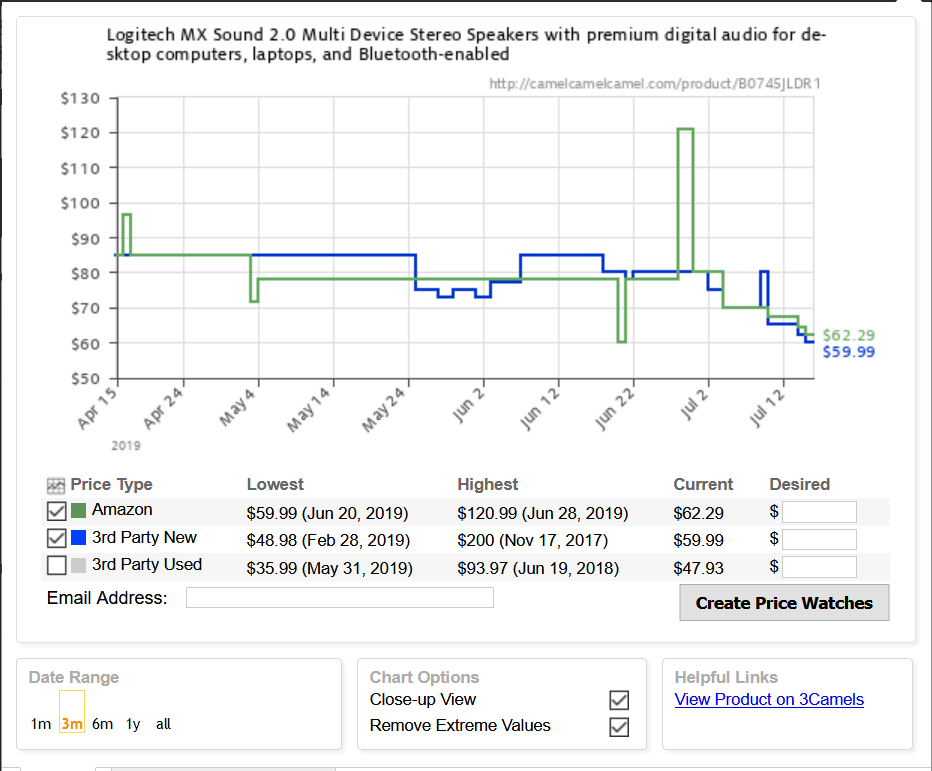Click the current price $47.93 cell
The width and height of the screenshot is (932, 771).
point(698,568)
